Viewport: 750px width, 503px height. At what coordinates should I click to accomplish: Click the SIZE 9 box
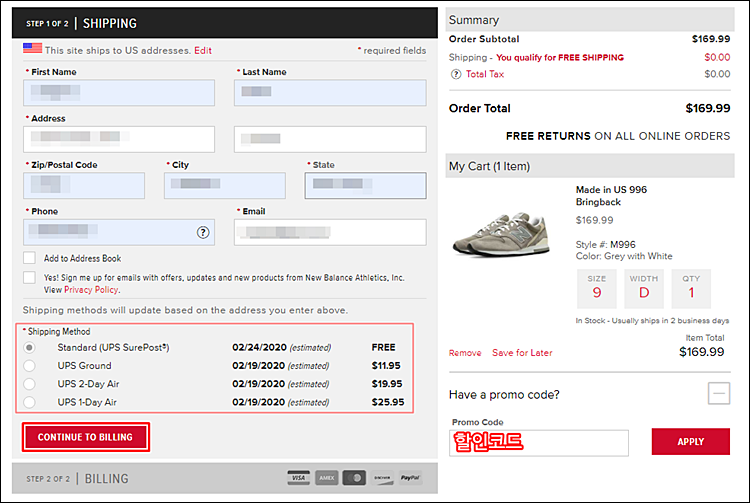(x=596, y=289)
